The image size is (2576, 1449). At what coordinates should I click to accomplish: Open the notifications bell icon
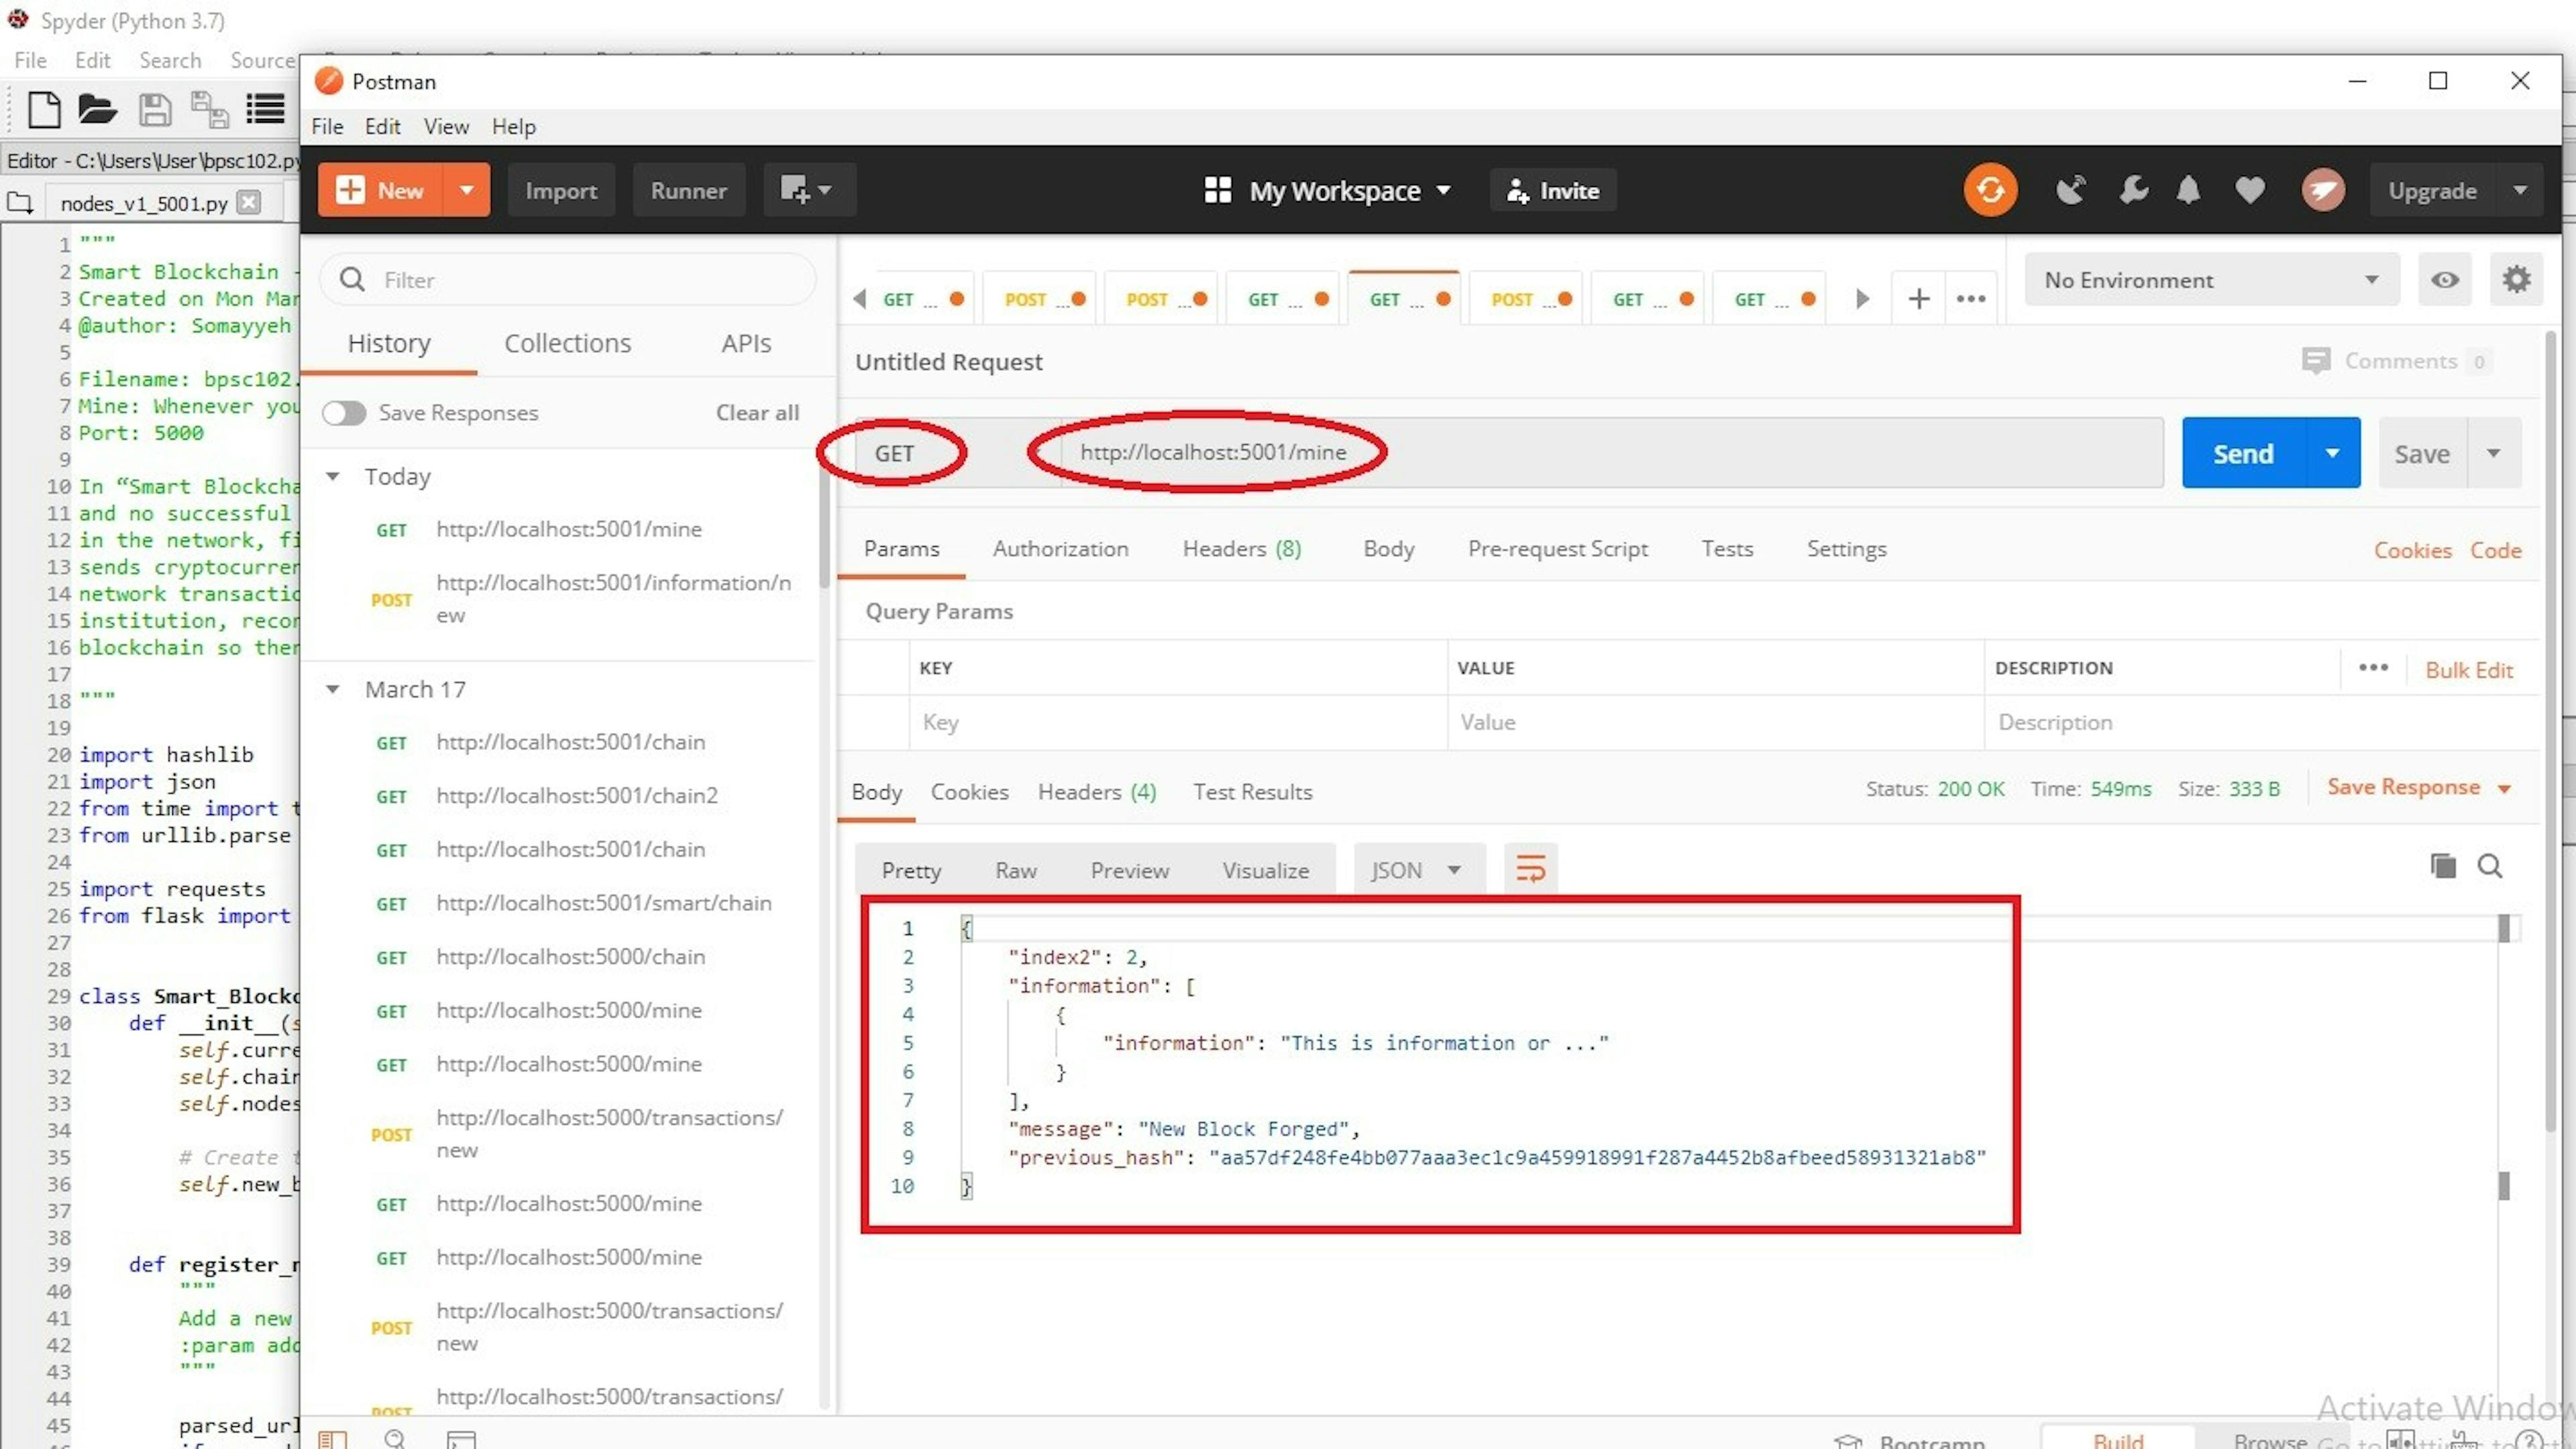[x=2188, y=190]
